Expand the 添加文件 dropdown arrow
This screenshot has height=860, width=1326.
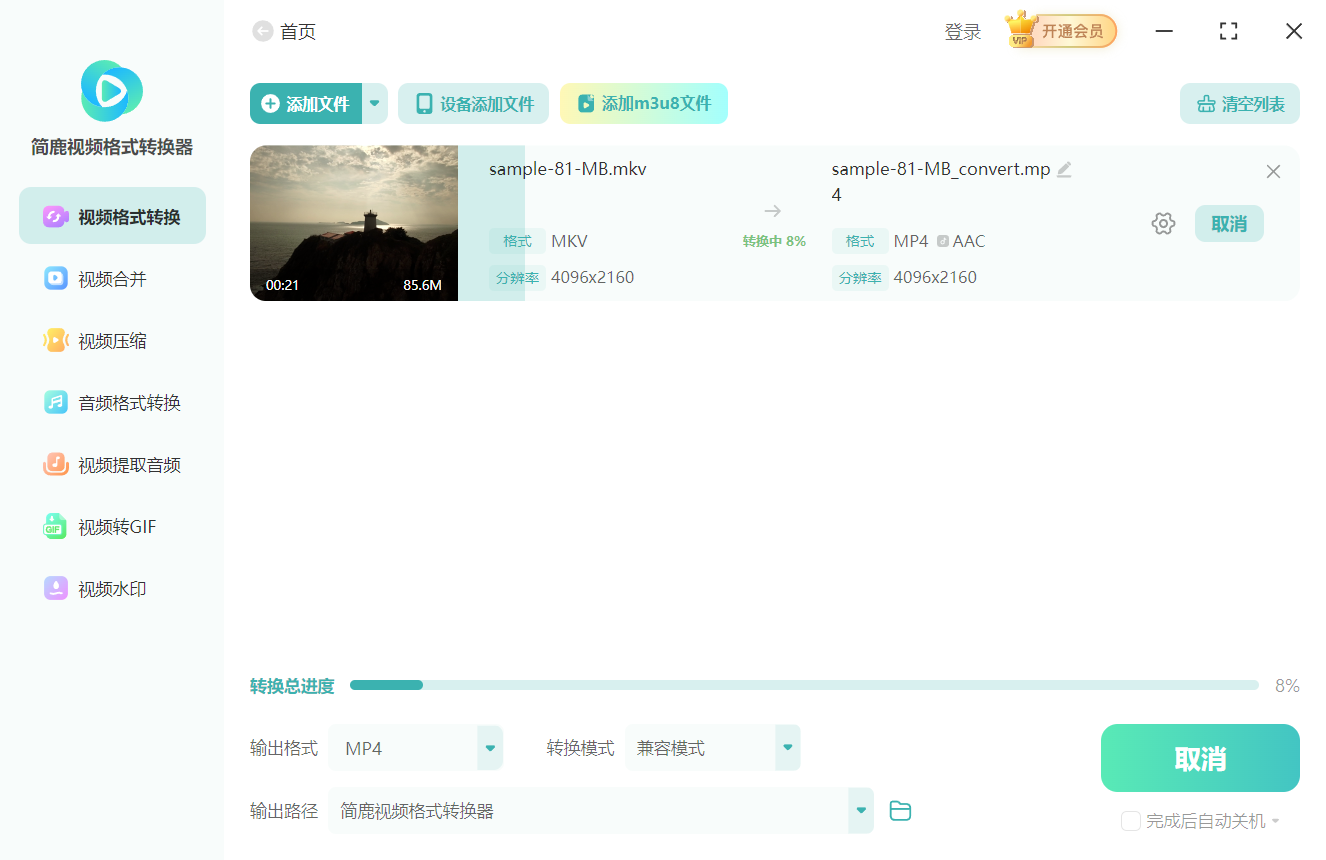pos(375,103)
